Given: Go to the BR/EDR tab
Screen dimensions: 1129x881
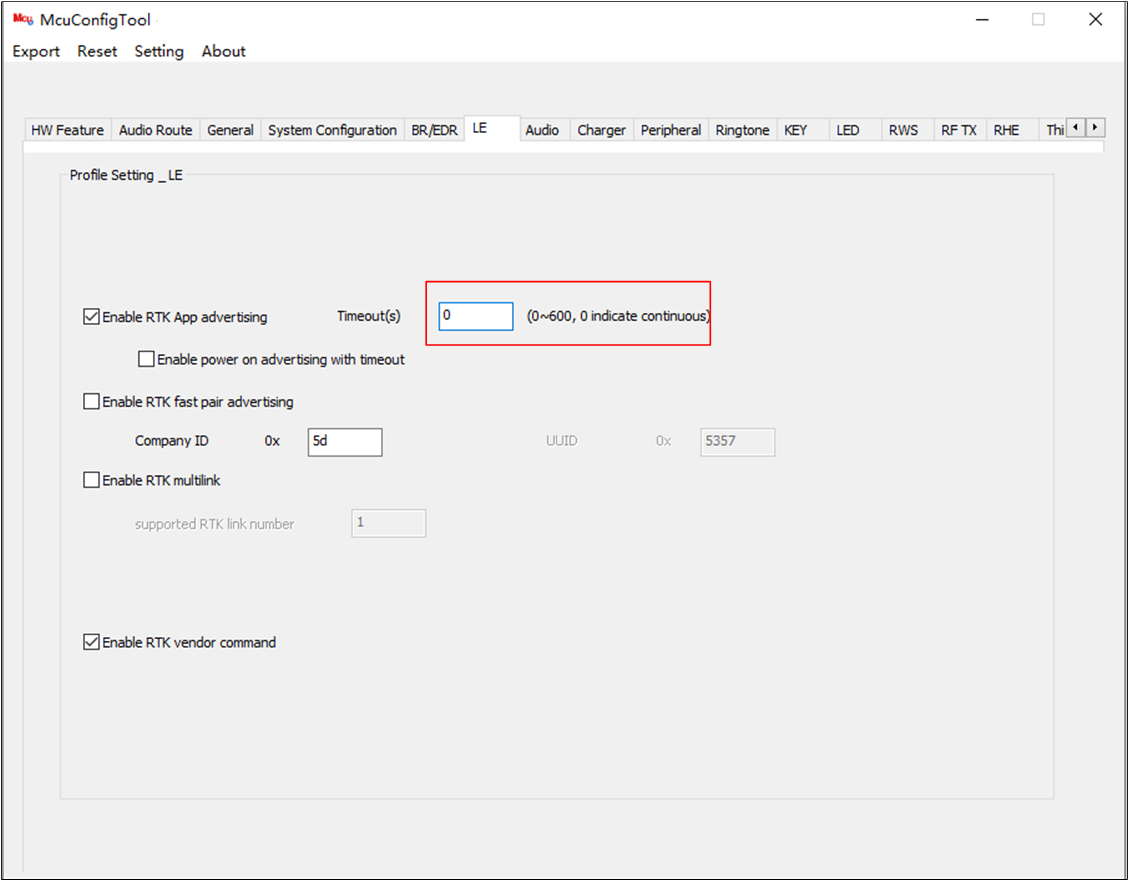Looking at the screenshot, I should point(434,130).
